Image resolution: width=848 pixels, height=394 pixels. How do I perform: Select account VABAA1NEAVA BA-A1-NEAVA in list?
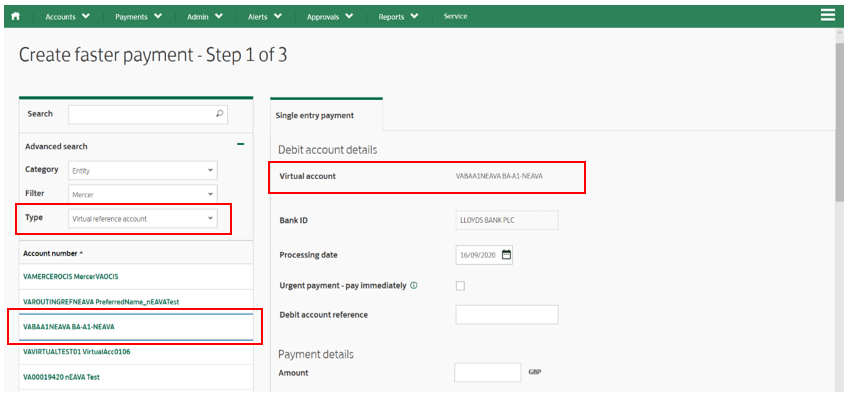(136, 326)
